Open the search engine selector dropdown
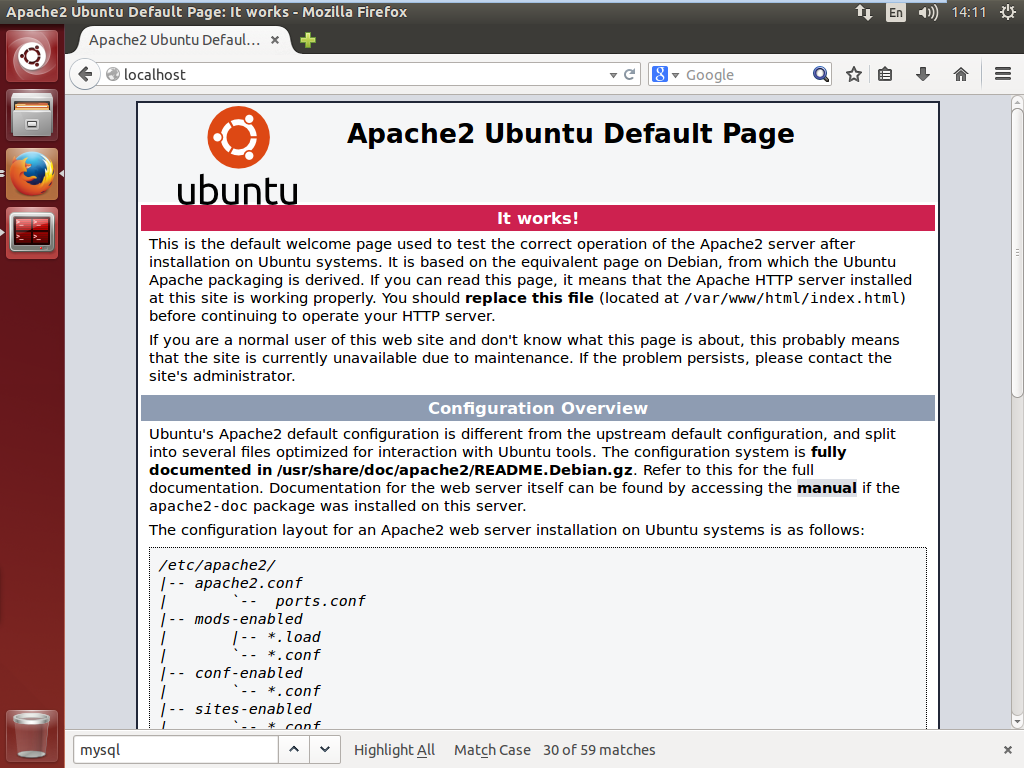This screenshot has height=768, width=1024. point(665,74)
